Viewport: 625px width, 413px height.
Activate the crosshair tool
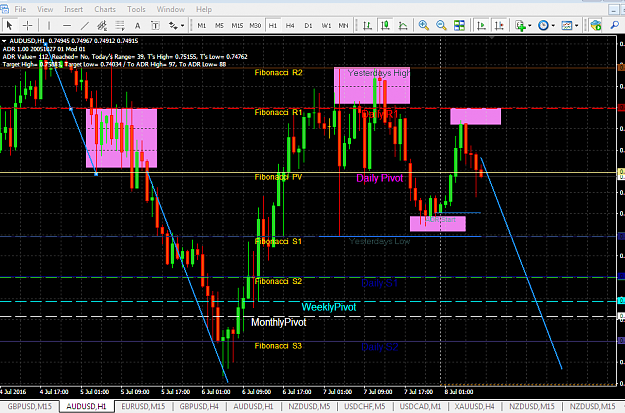click(28, 26)
